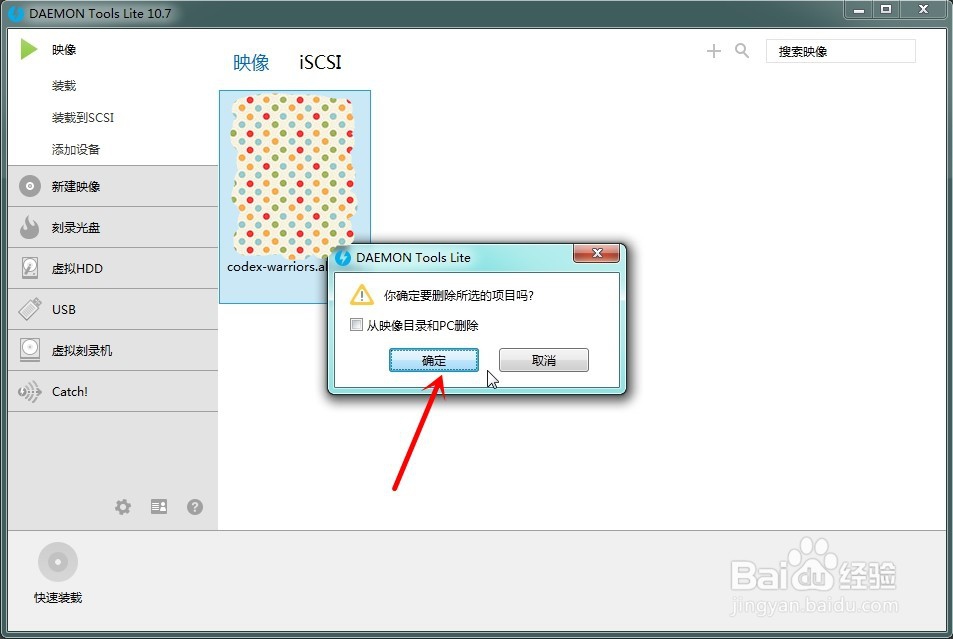Click the news panel icon
The image size is (953, 639).
tap(159, 506)
